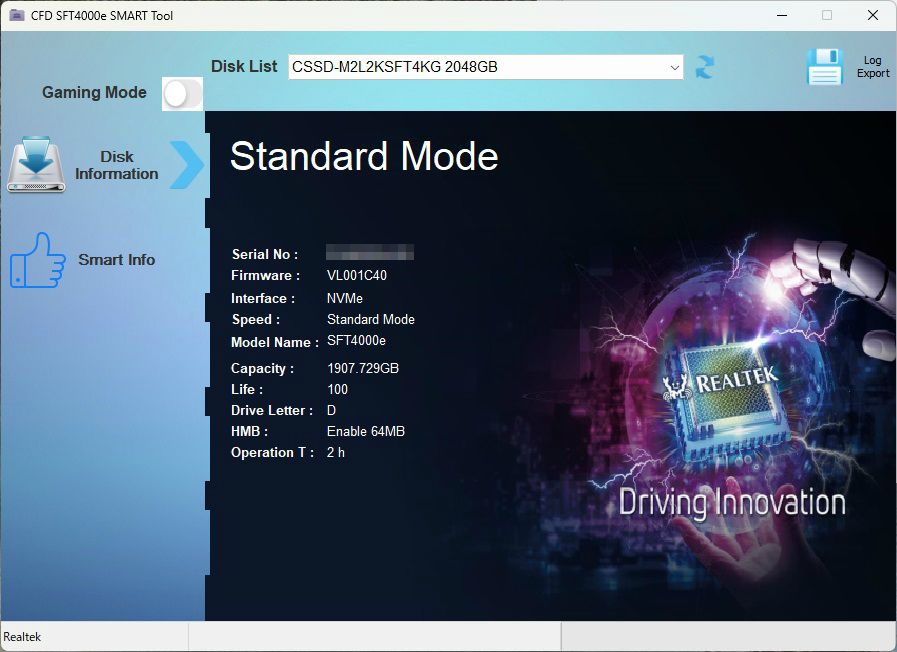The height and width of the screenshot is (652, 897).
Task: Click the app icon in title bar
Action: [16, 15]
